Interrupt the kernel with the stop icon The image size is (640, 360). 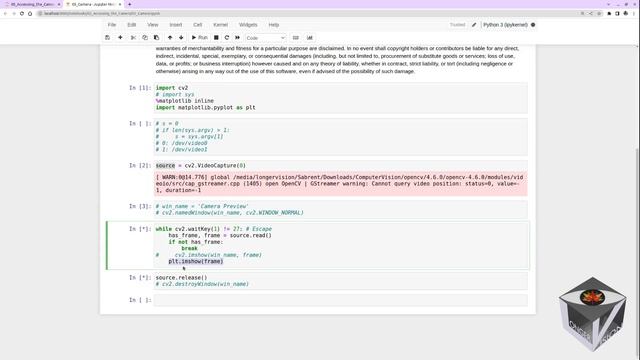click(x=216, y=38)
